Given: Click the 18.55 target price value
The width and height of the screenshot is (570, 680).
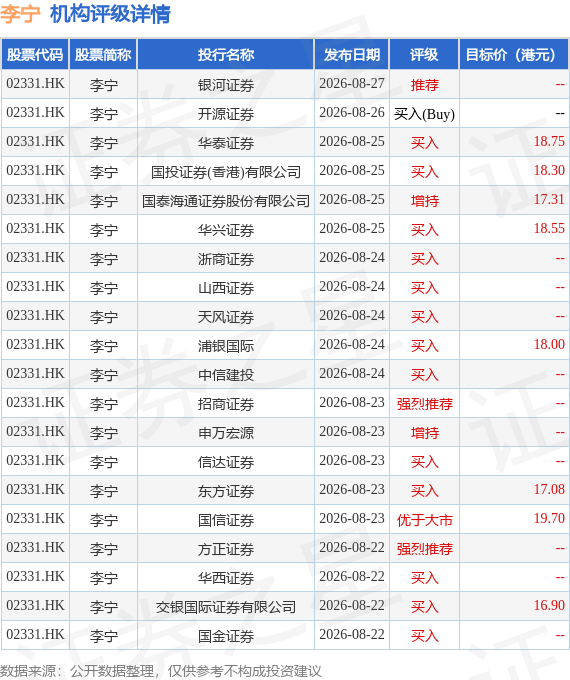Looking at the screenshot, I should 549,229.
